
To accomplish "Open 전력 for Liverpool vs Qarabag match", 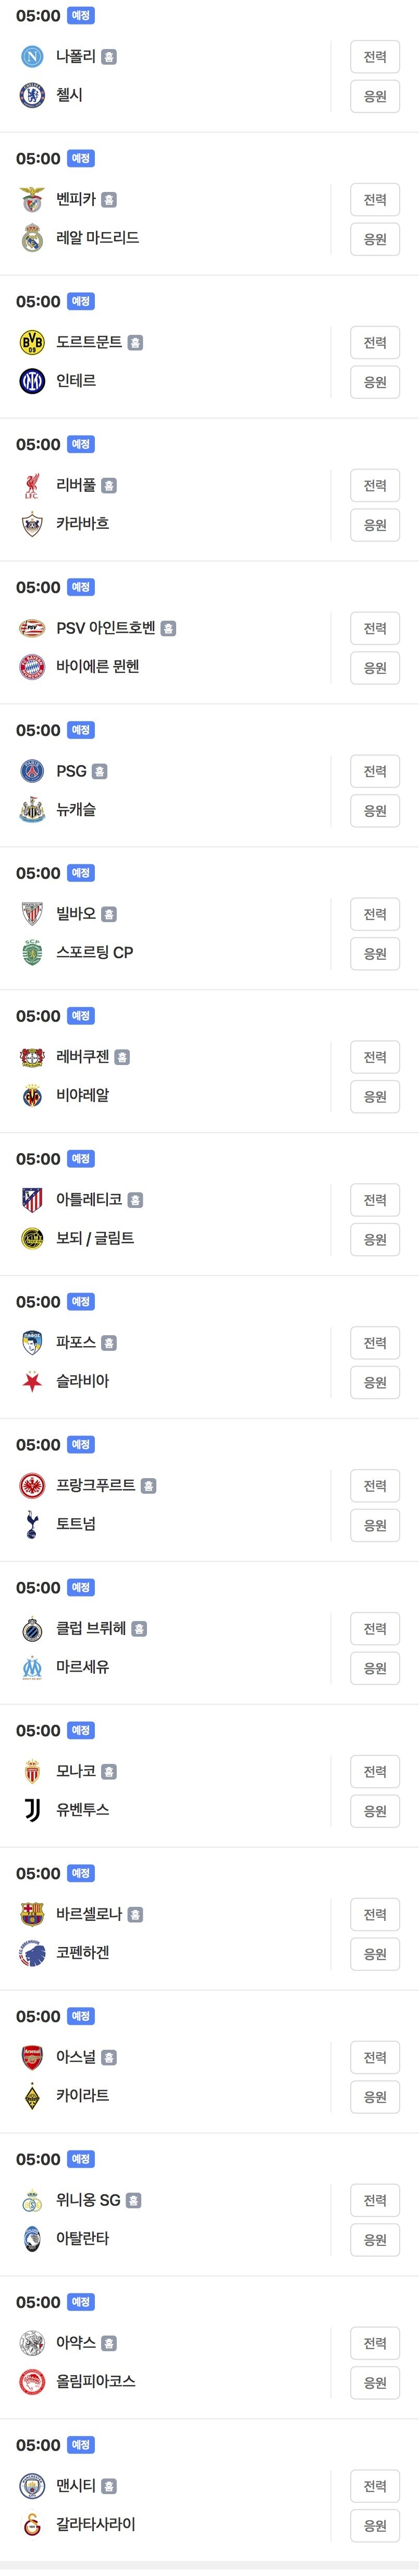I will pyautogui.click(x=375, y=486).
